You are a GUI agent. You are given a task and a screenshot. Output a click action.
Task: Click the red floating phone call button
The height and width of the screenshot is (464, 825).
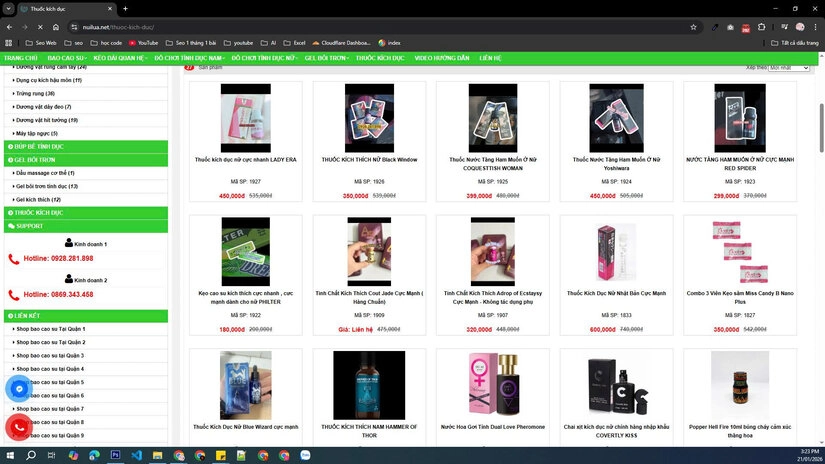[19, 427]
